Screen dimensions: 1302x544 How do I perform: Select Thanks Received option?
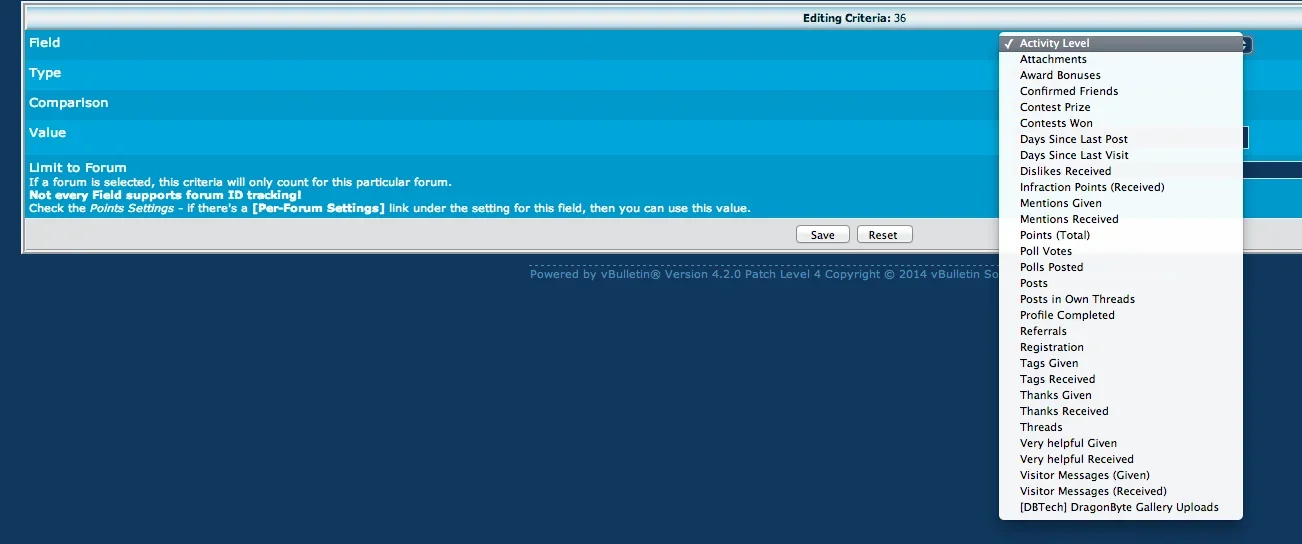tap(1121, 411)
